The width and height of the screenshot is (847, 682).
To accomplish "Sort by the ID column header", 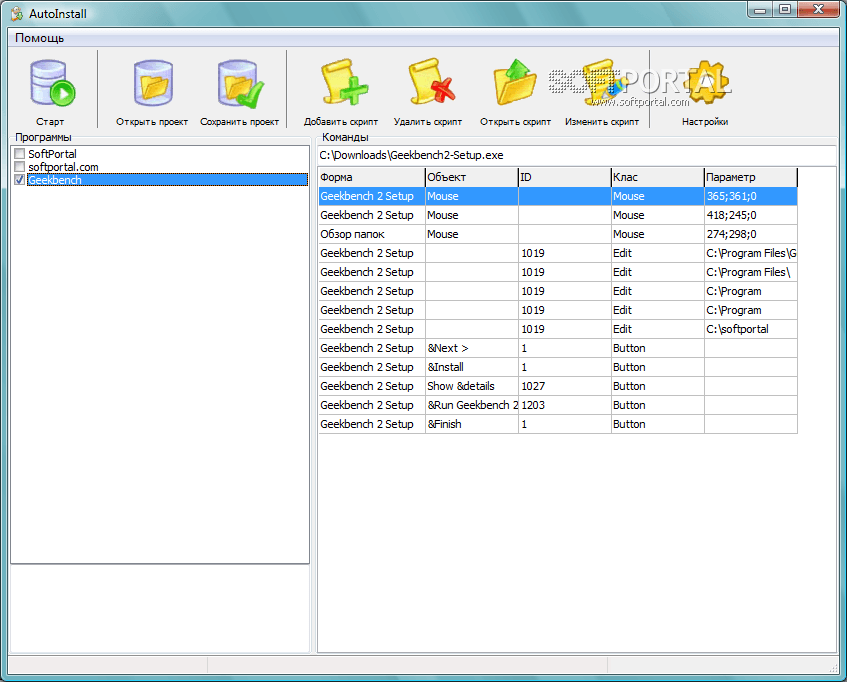I will 564,177.
